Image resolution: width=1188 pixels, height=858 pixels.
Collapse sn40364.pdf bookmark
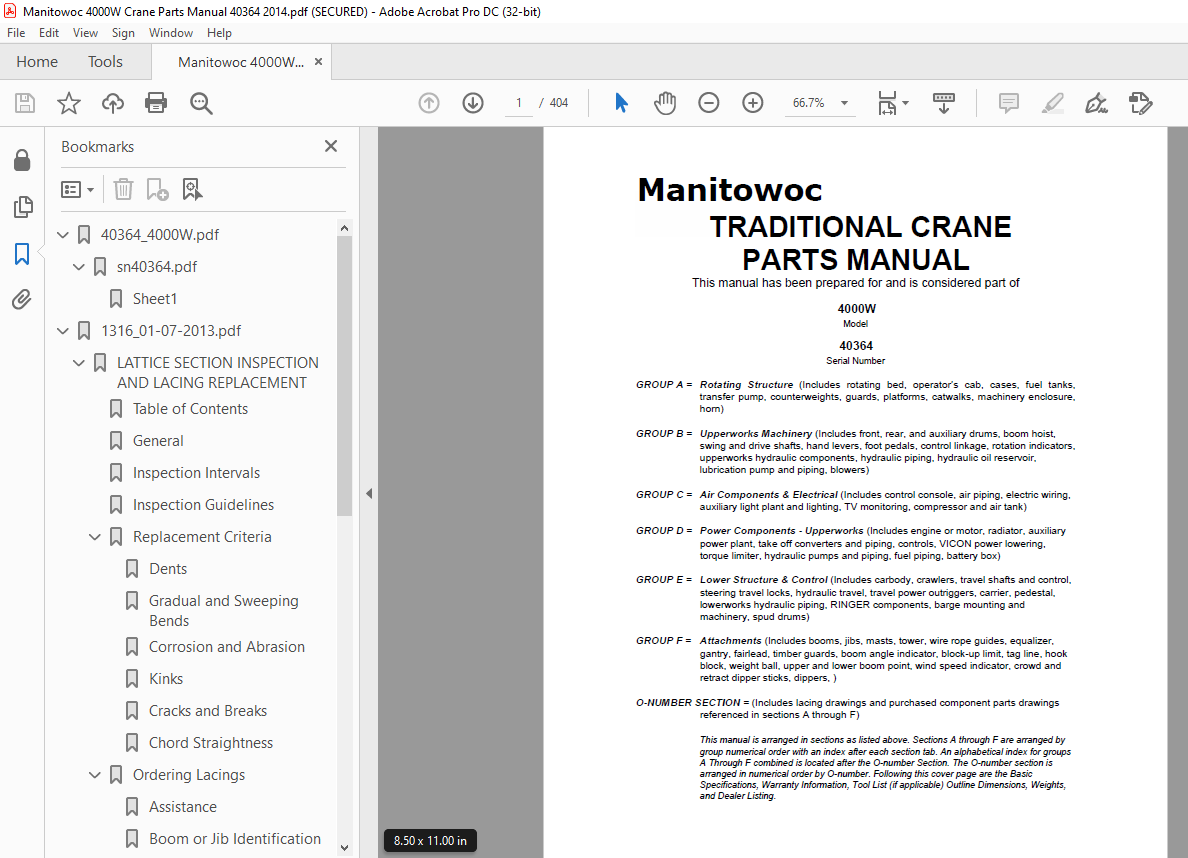pyautogui.click(x=79, y=267)
